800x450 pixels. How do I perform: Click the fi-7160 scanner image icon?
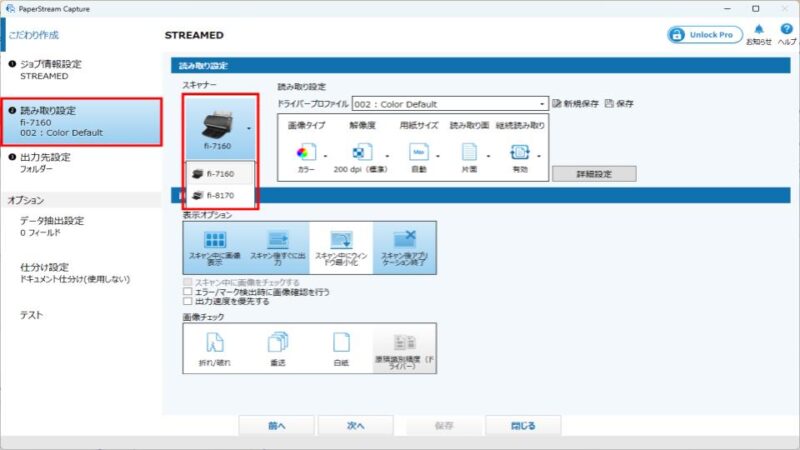[217, 124]
